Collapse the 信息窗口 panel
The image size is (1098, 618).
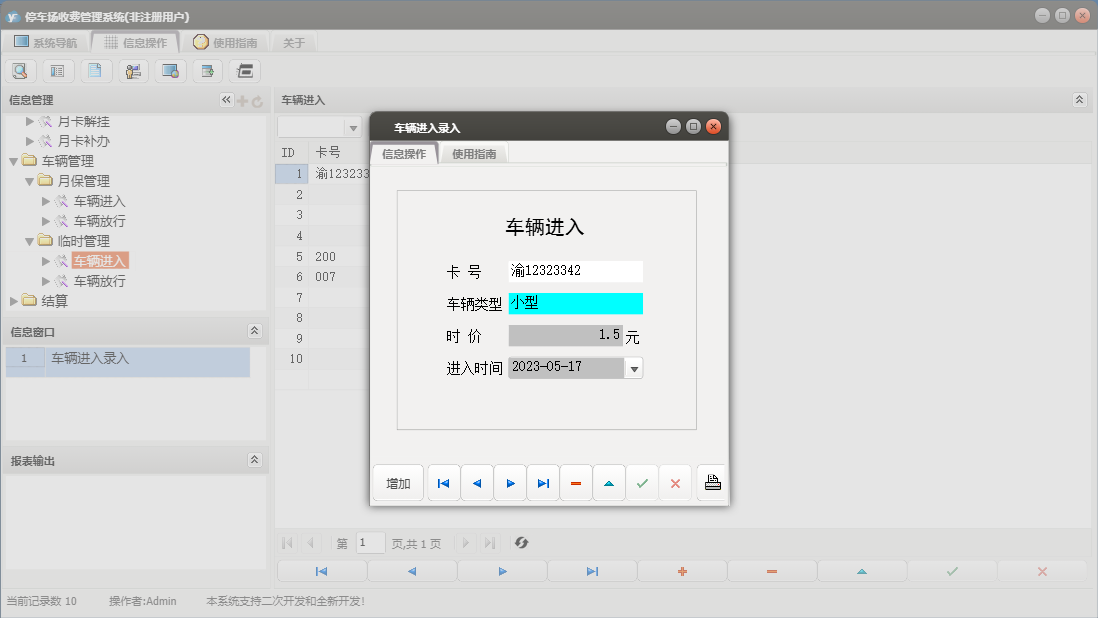tap(255, 331)
